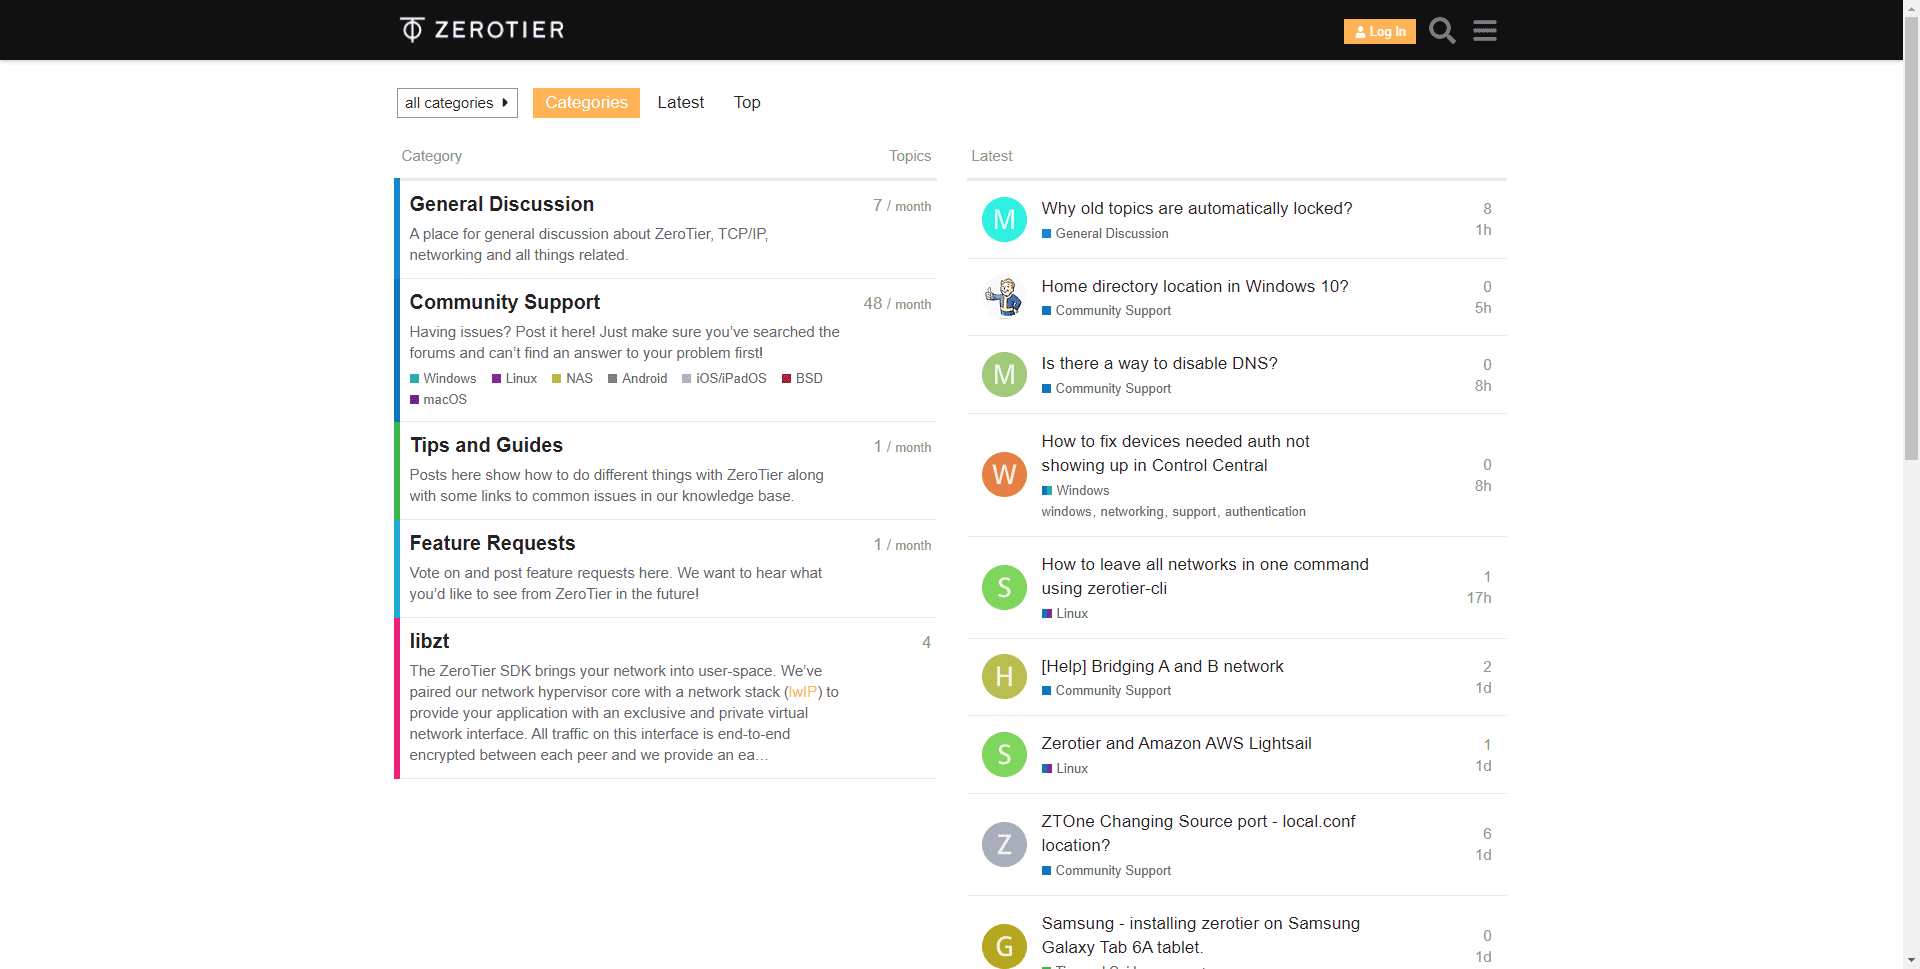Click the Linux badge under AWS Lightsail topic
The height and width of the screenshot is (969, 1920).
click(1065, 768)
